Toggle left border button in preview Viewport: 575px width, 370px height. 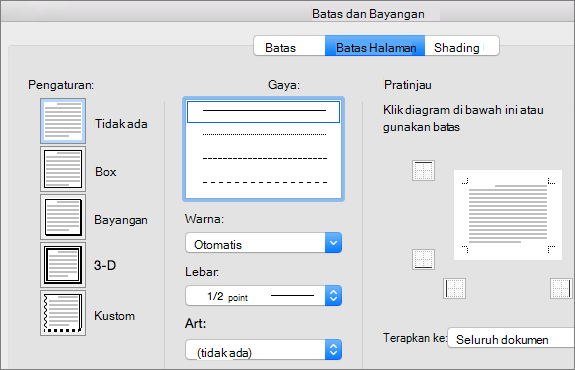[x=454, y=288]
